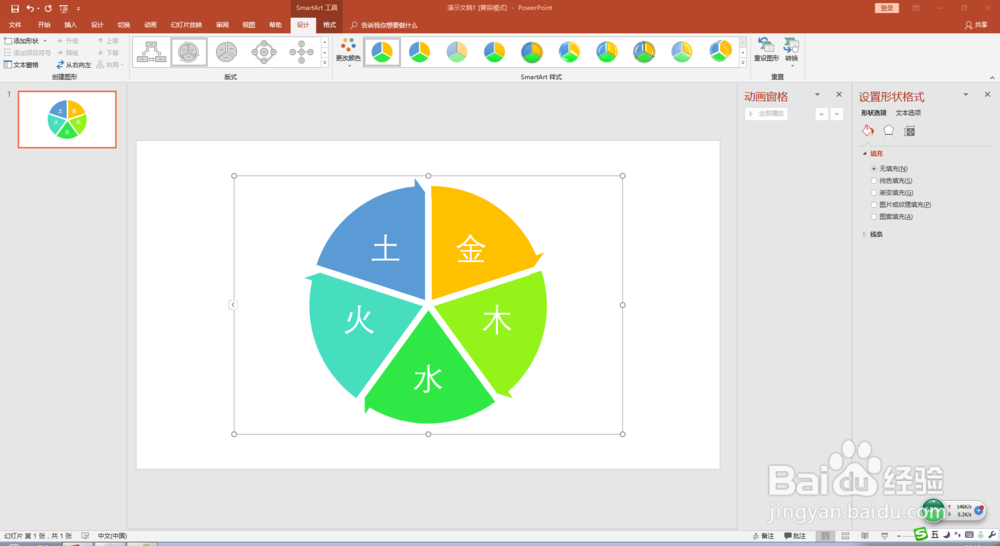The width and height of the screenshot is (1000, 546).
Task: Open the 添加形状 dropdown arrow
Action: 45,41
